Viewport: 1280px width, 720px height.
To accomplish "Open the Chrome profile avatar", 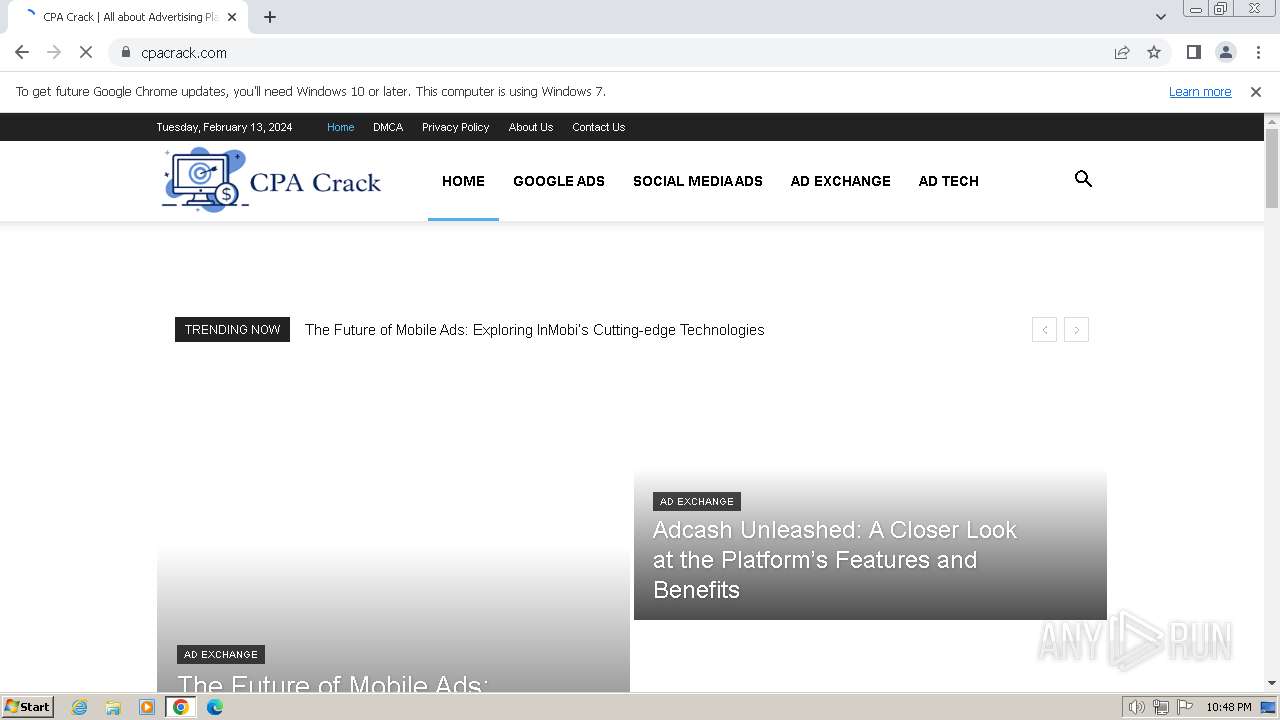I will click(x=1225, y=52).
